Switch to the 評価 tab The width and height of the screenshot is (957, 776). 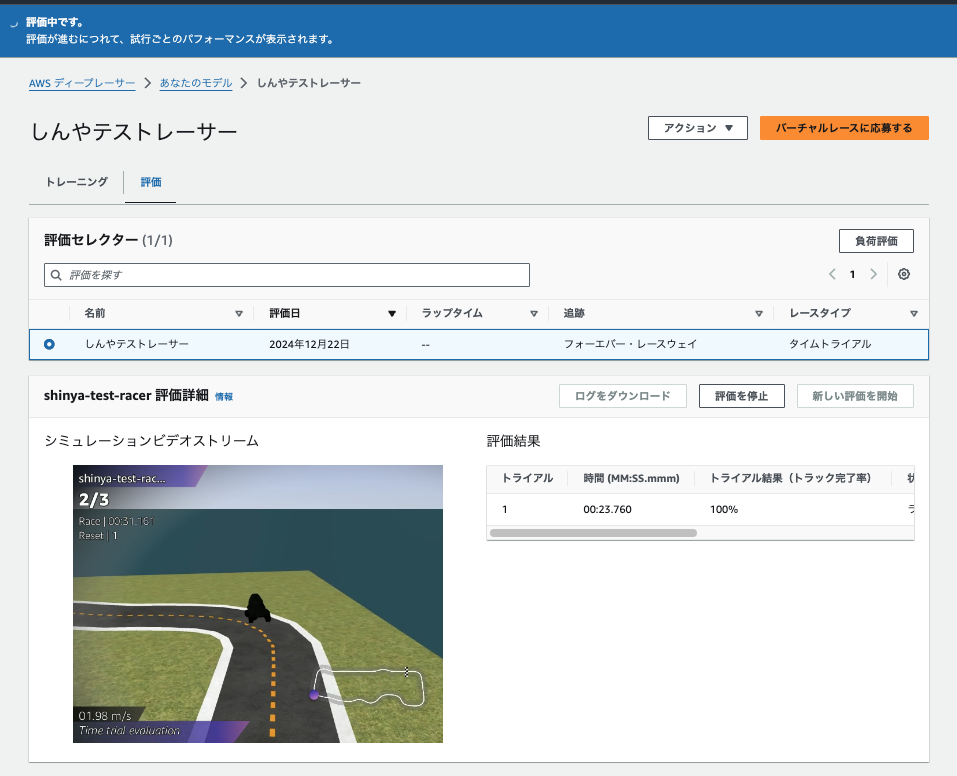pos(150,182)
